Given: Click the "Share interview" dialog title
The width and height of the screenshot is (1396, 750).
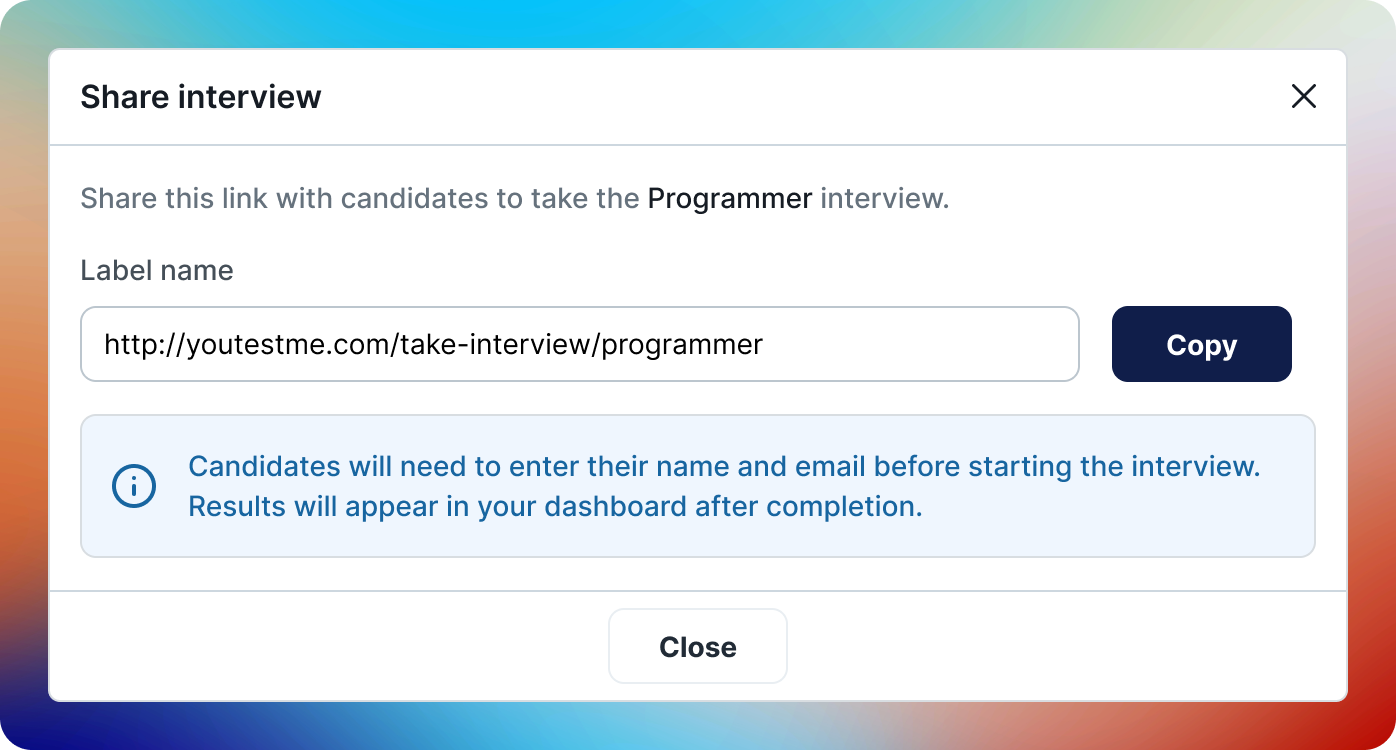Looking at the screenshot, I should [x=201, y=97].
